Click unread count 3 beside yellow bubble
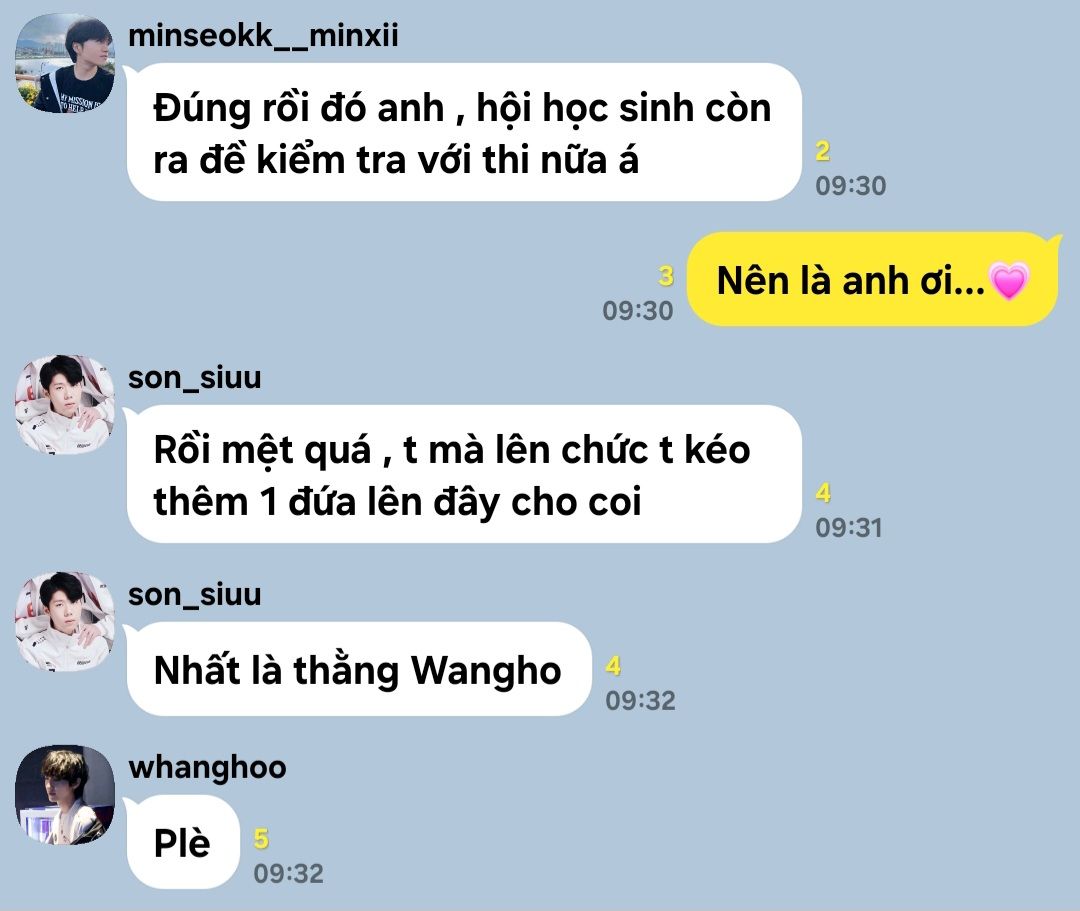Image resolution: width=1080 pixels, height=911 pixels. (x=665, y=275)
